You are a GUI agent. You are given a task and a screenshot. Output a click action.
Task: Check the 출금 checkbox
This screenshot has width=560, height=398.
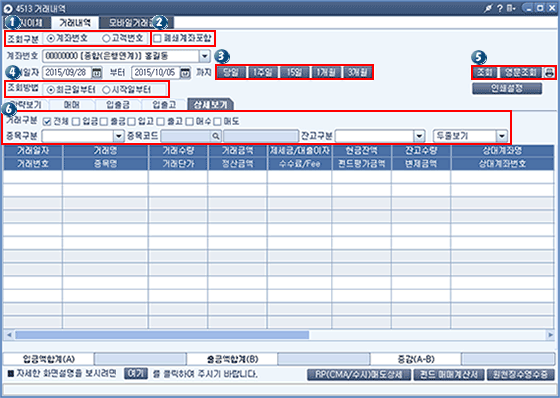[x=104, y=122]
